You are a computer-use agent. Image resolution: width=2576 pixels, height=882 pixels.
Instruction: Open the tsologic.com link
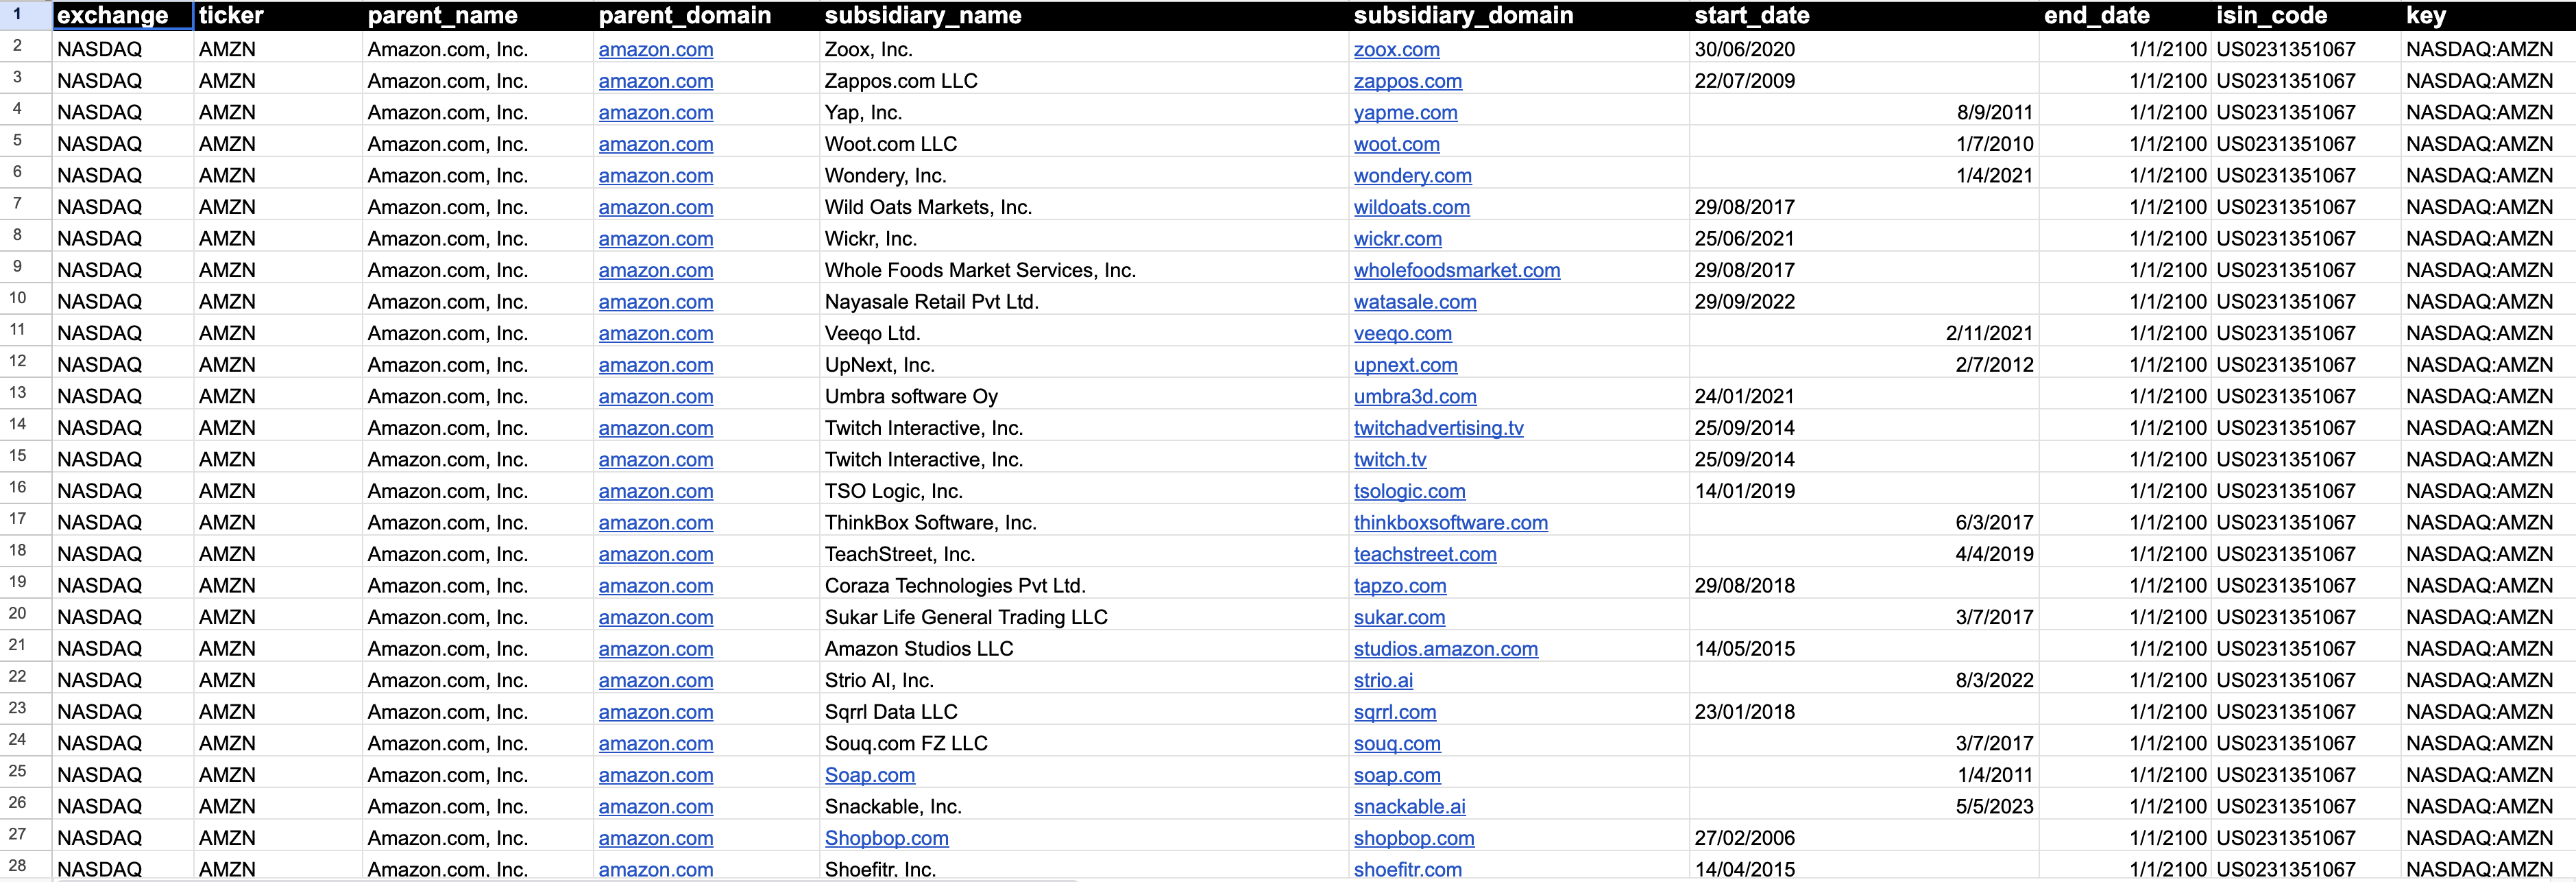click(x=1409, y=491)
